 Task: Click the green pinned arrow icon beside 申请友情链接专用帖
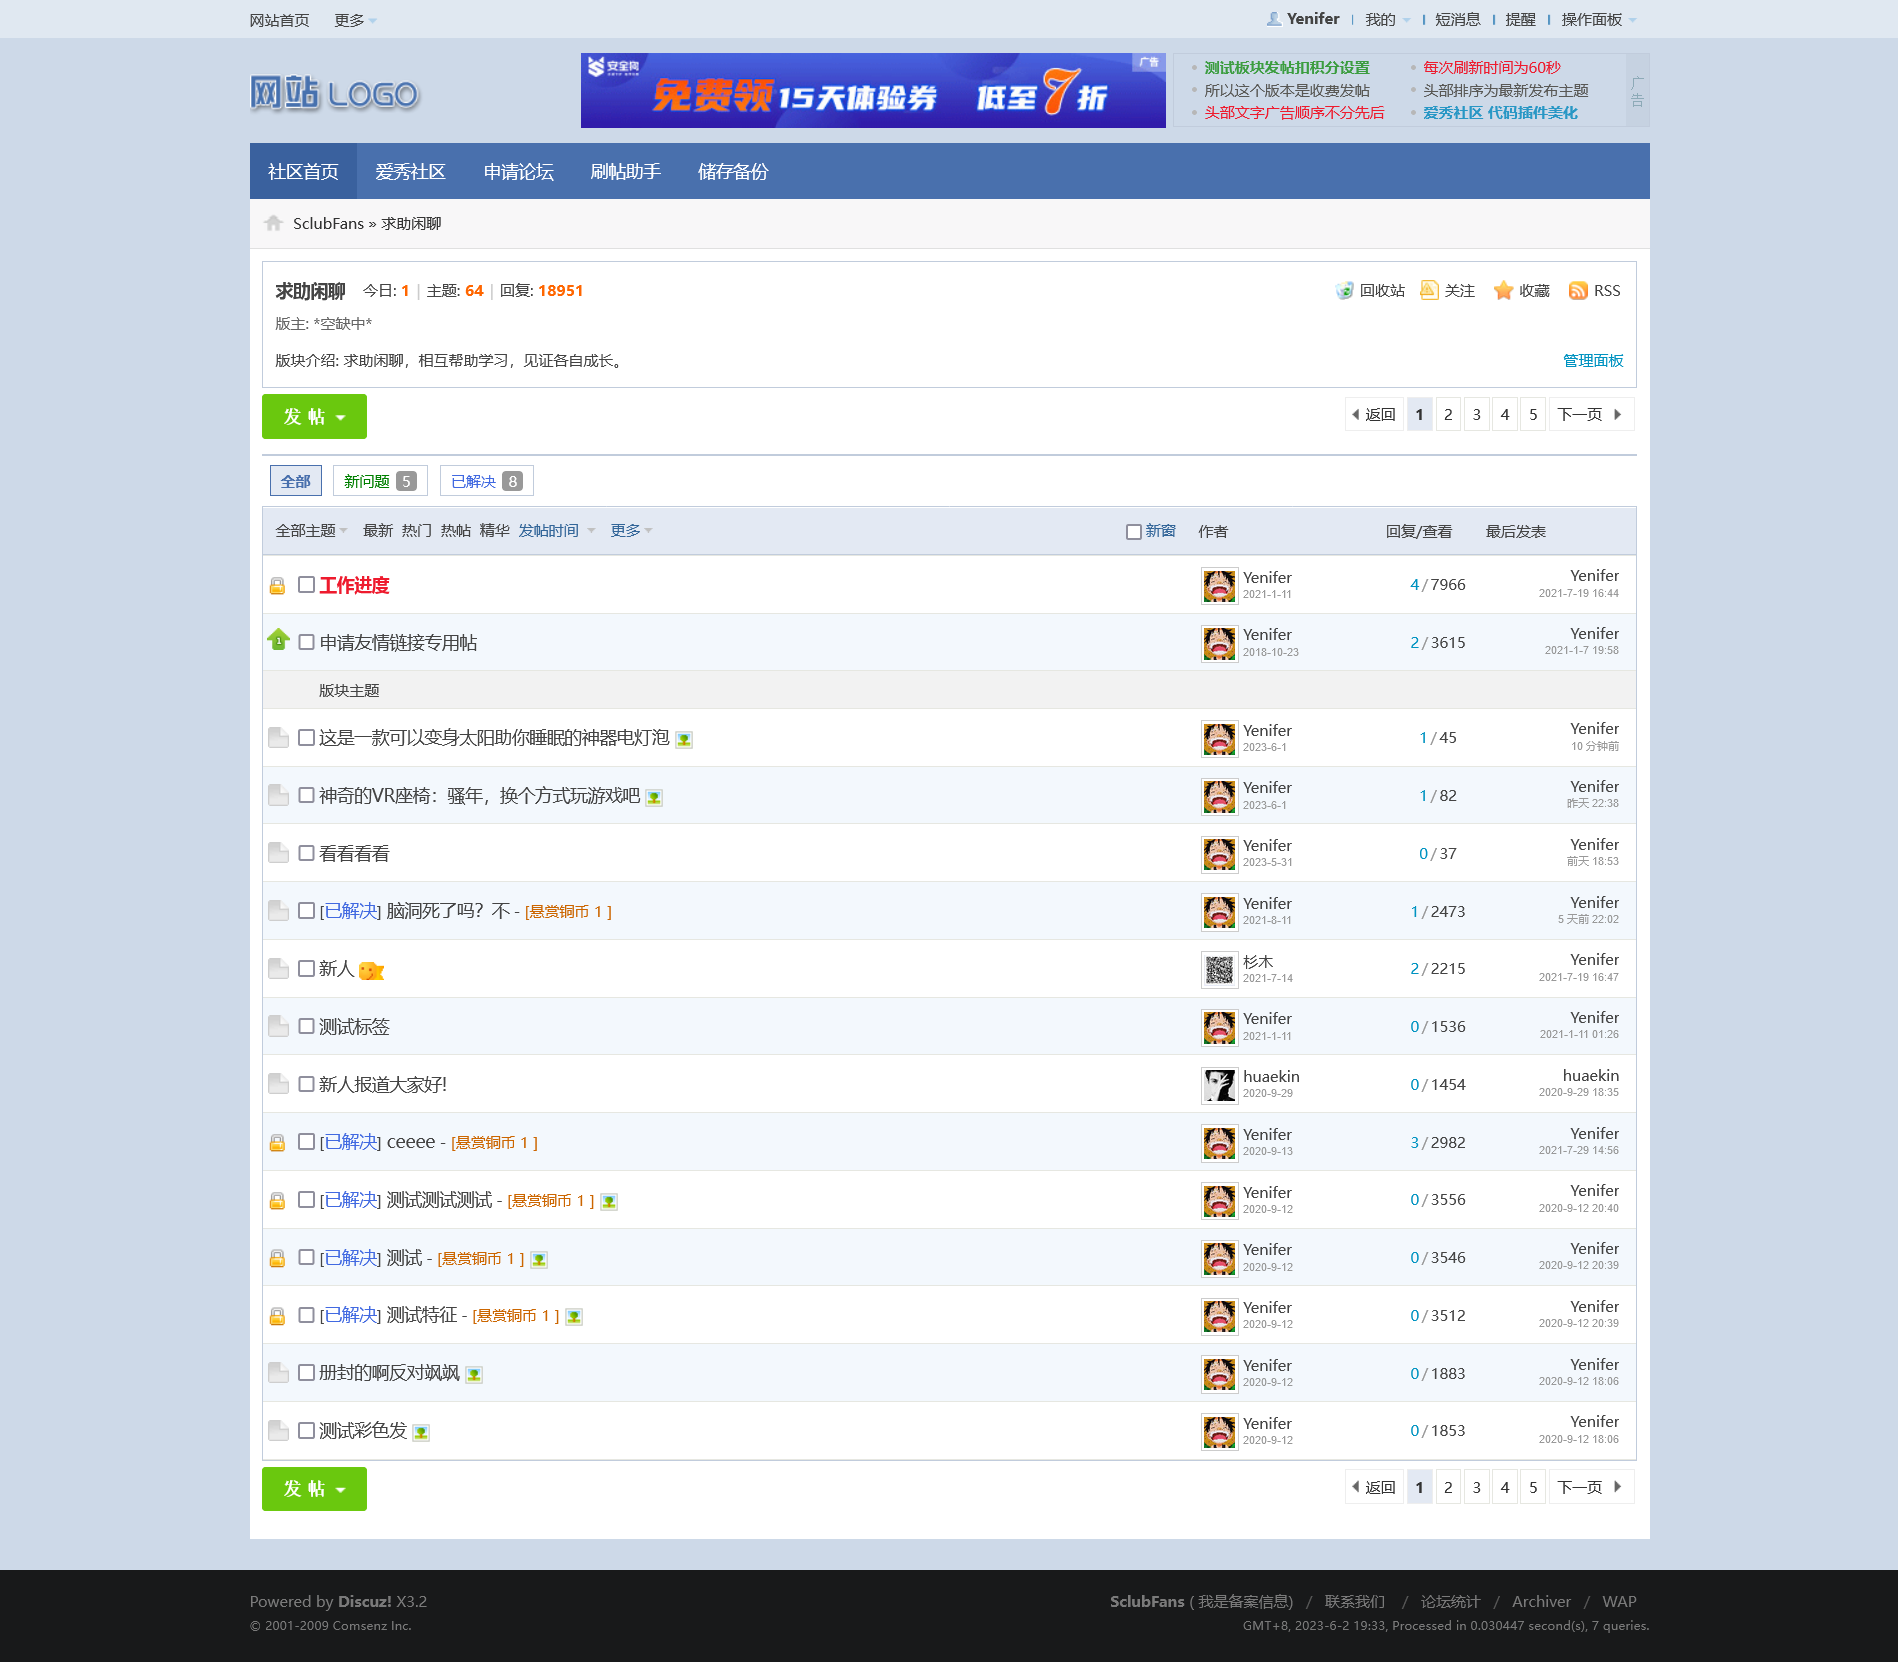pyautogui.click(x=278, y=640)
